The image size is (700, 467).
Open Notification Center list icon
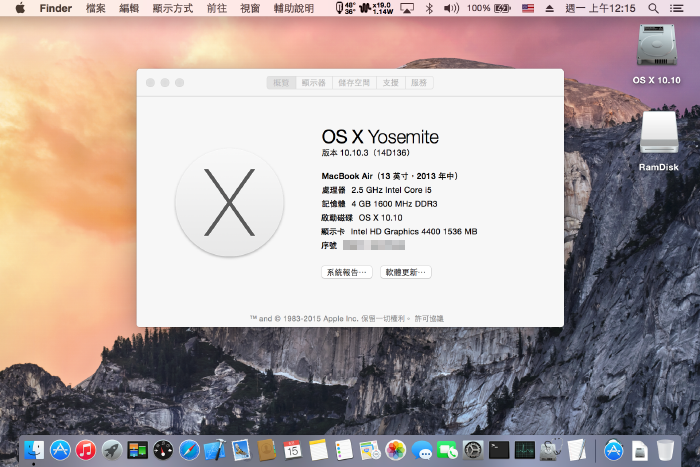click(677, 8)
